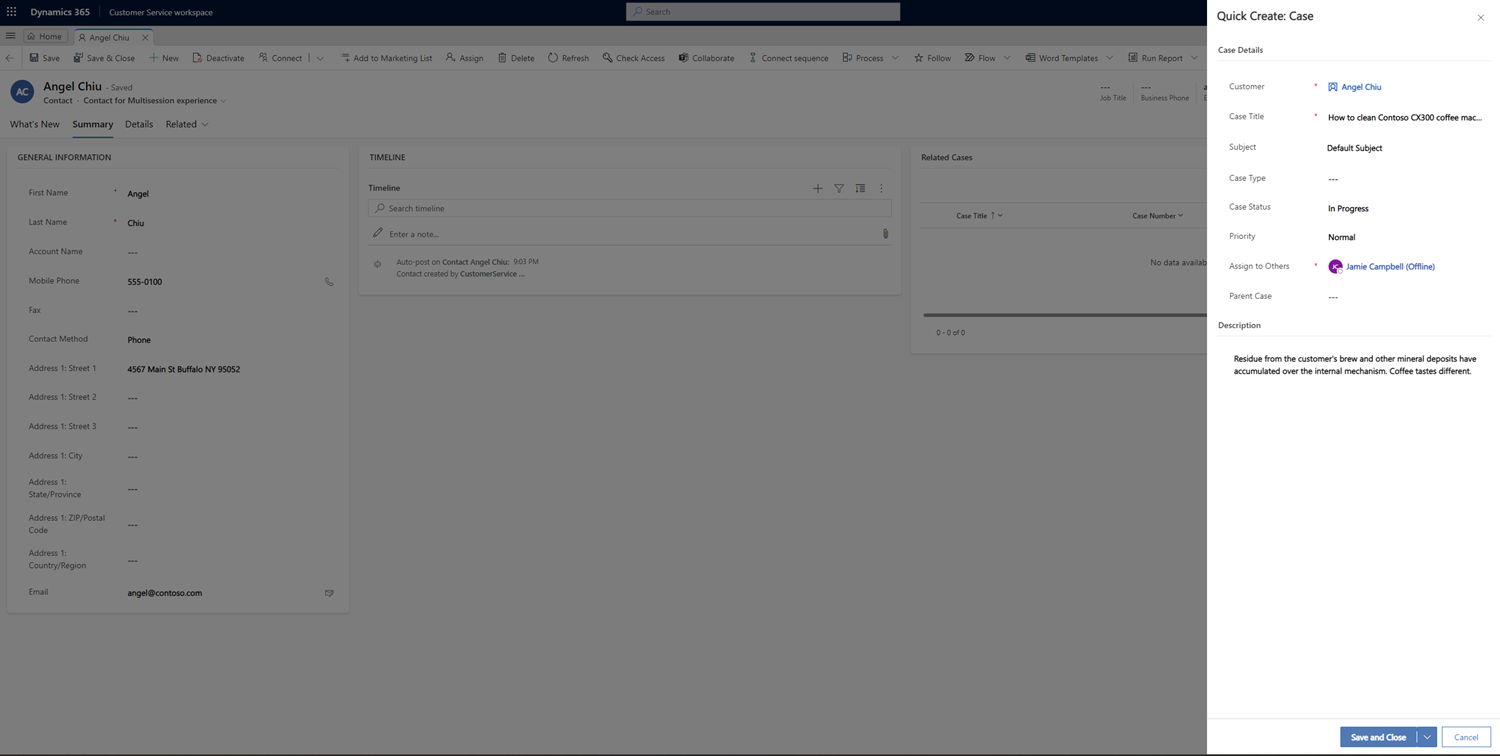Open the Details tab
The height and width of the screenshot is (756, 1500).
click(139, 124)
